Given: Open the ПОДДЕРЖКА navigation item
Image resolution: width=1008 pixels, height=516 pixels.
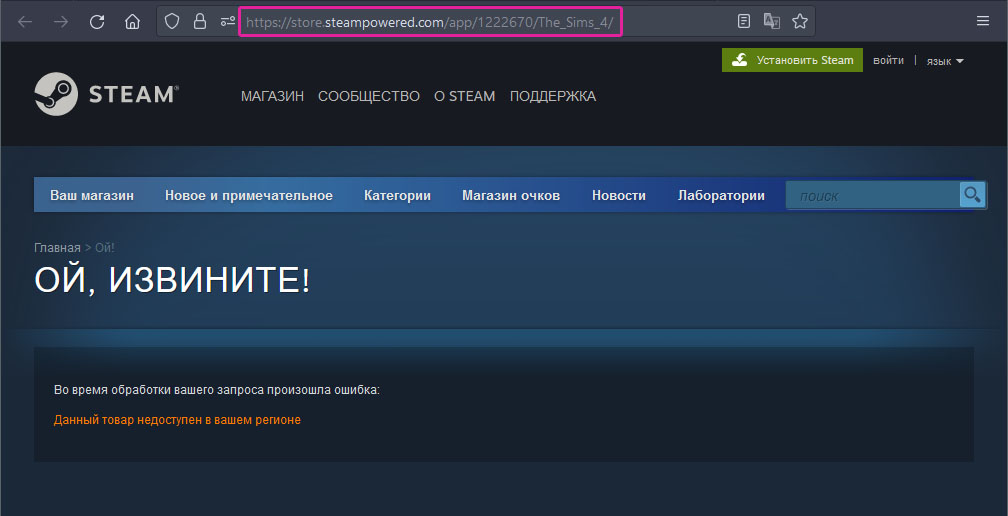Looking at the screenshot, I should (552, 97).
